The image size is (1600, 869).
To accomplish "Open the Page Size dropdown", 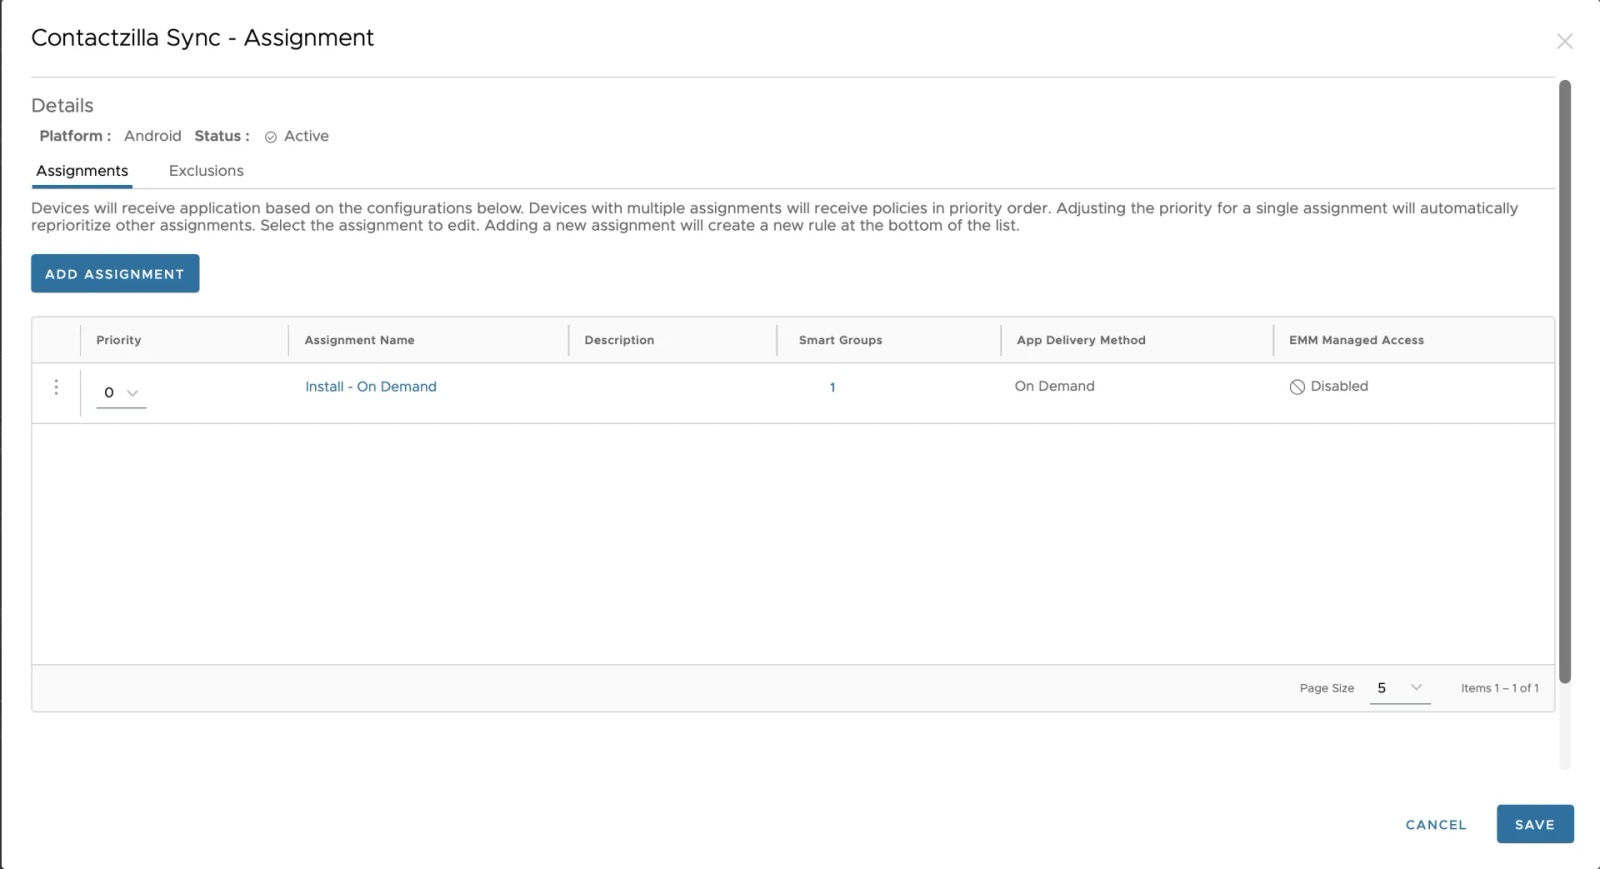I will [1400, 688].
